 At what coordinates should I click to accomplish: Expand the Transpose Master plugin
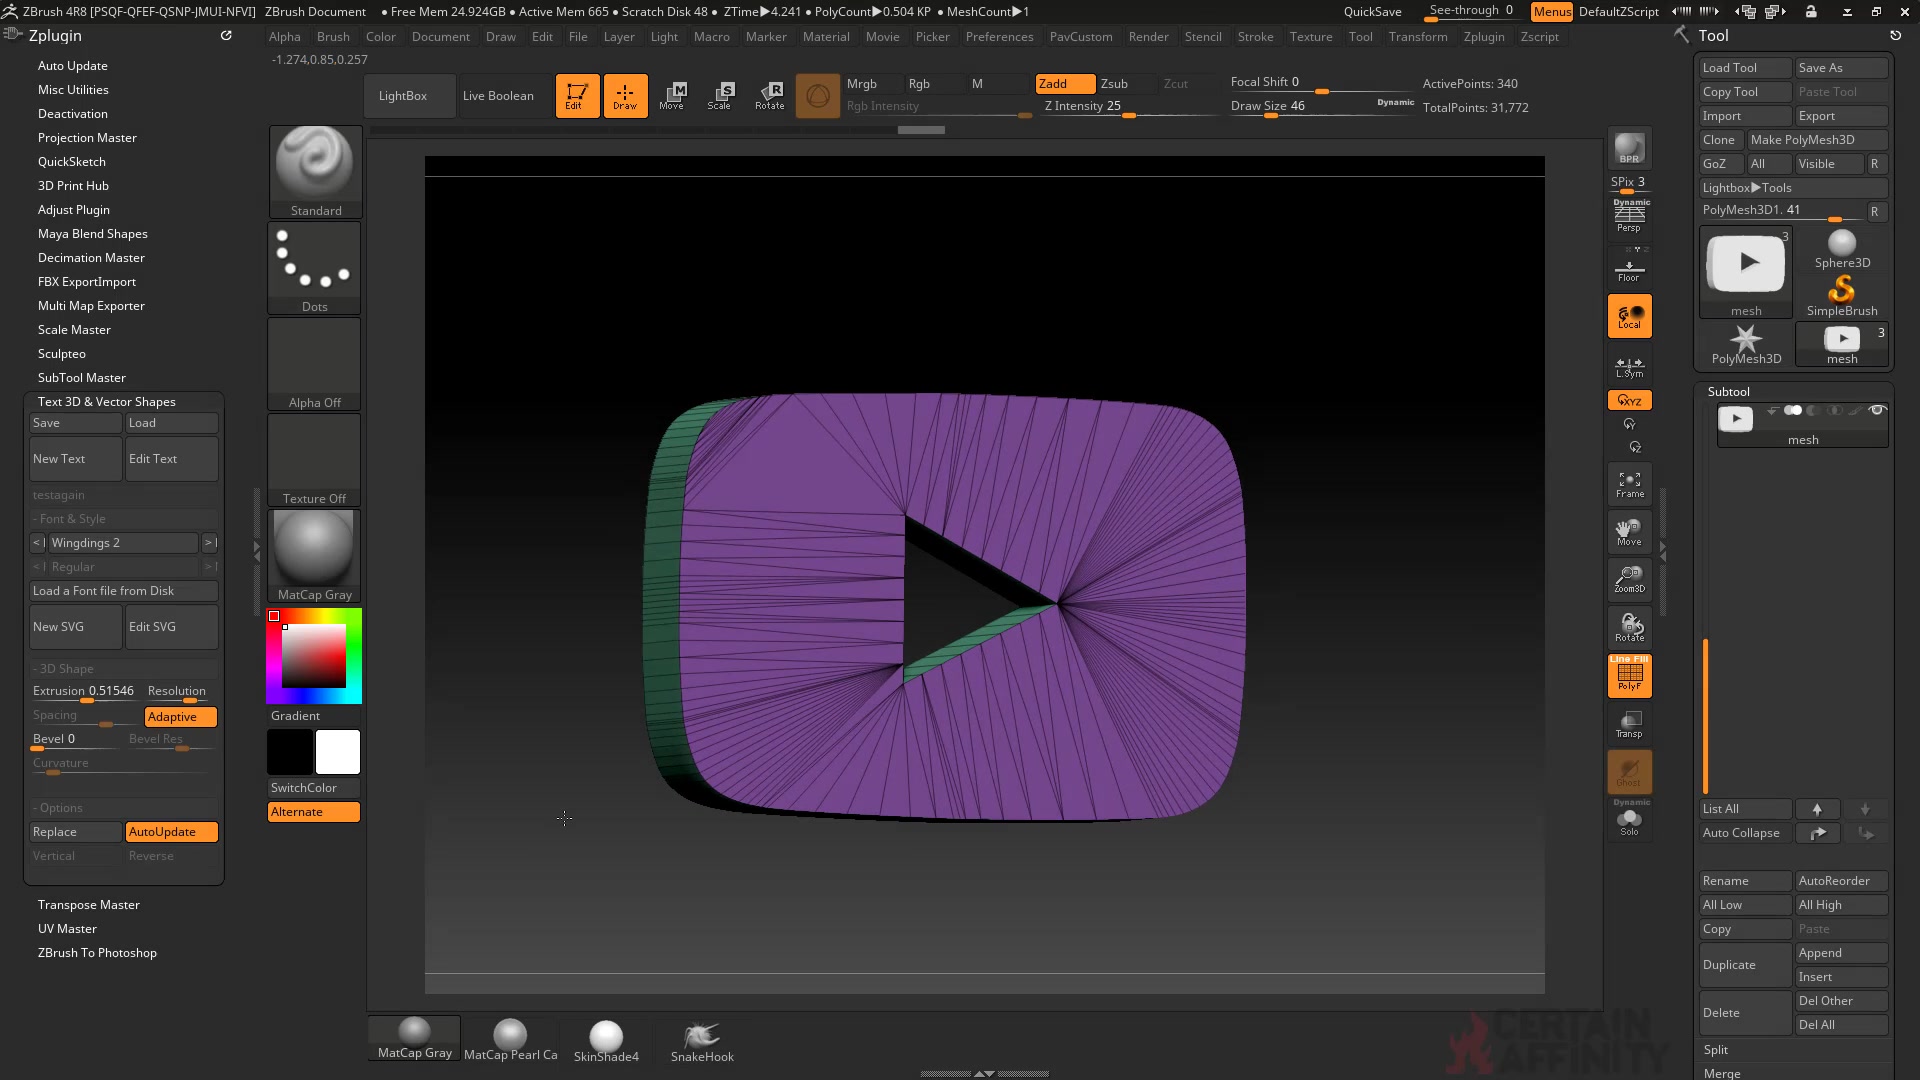point(89,905)
